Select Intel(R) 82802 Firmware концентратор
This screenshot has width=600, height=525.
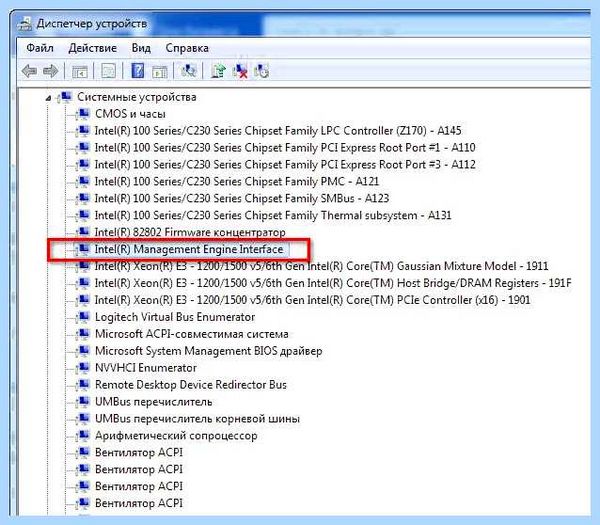pos(190,232)
